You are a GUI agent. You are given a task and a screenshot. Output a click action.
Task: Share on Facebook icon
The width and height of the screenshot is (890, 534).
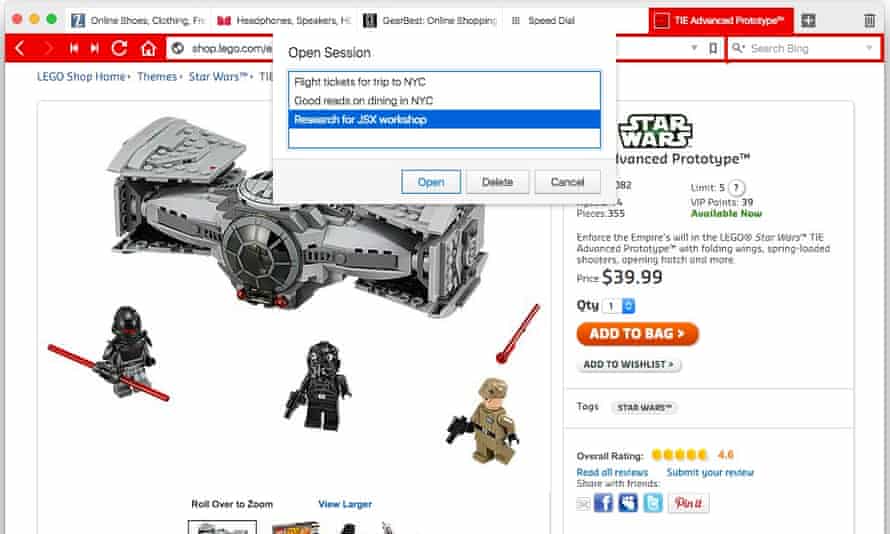pos(603,503)
